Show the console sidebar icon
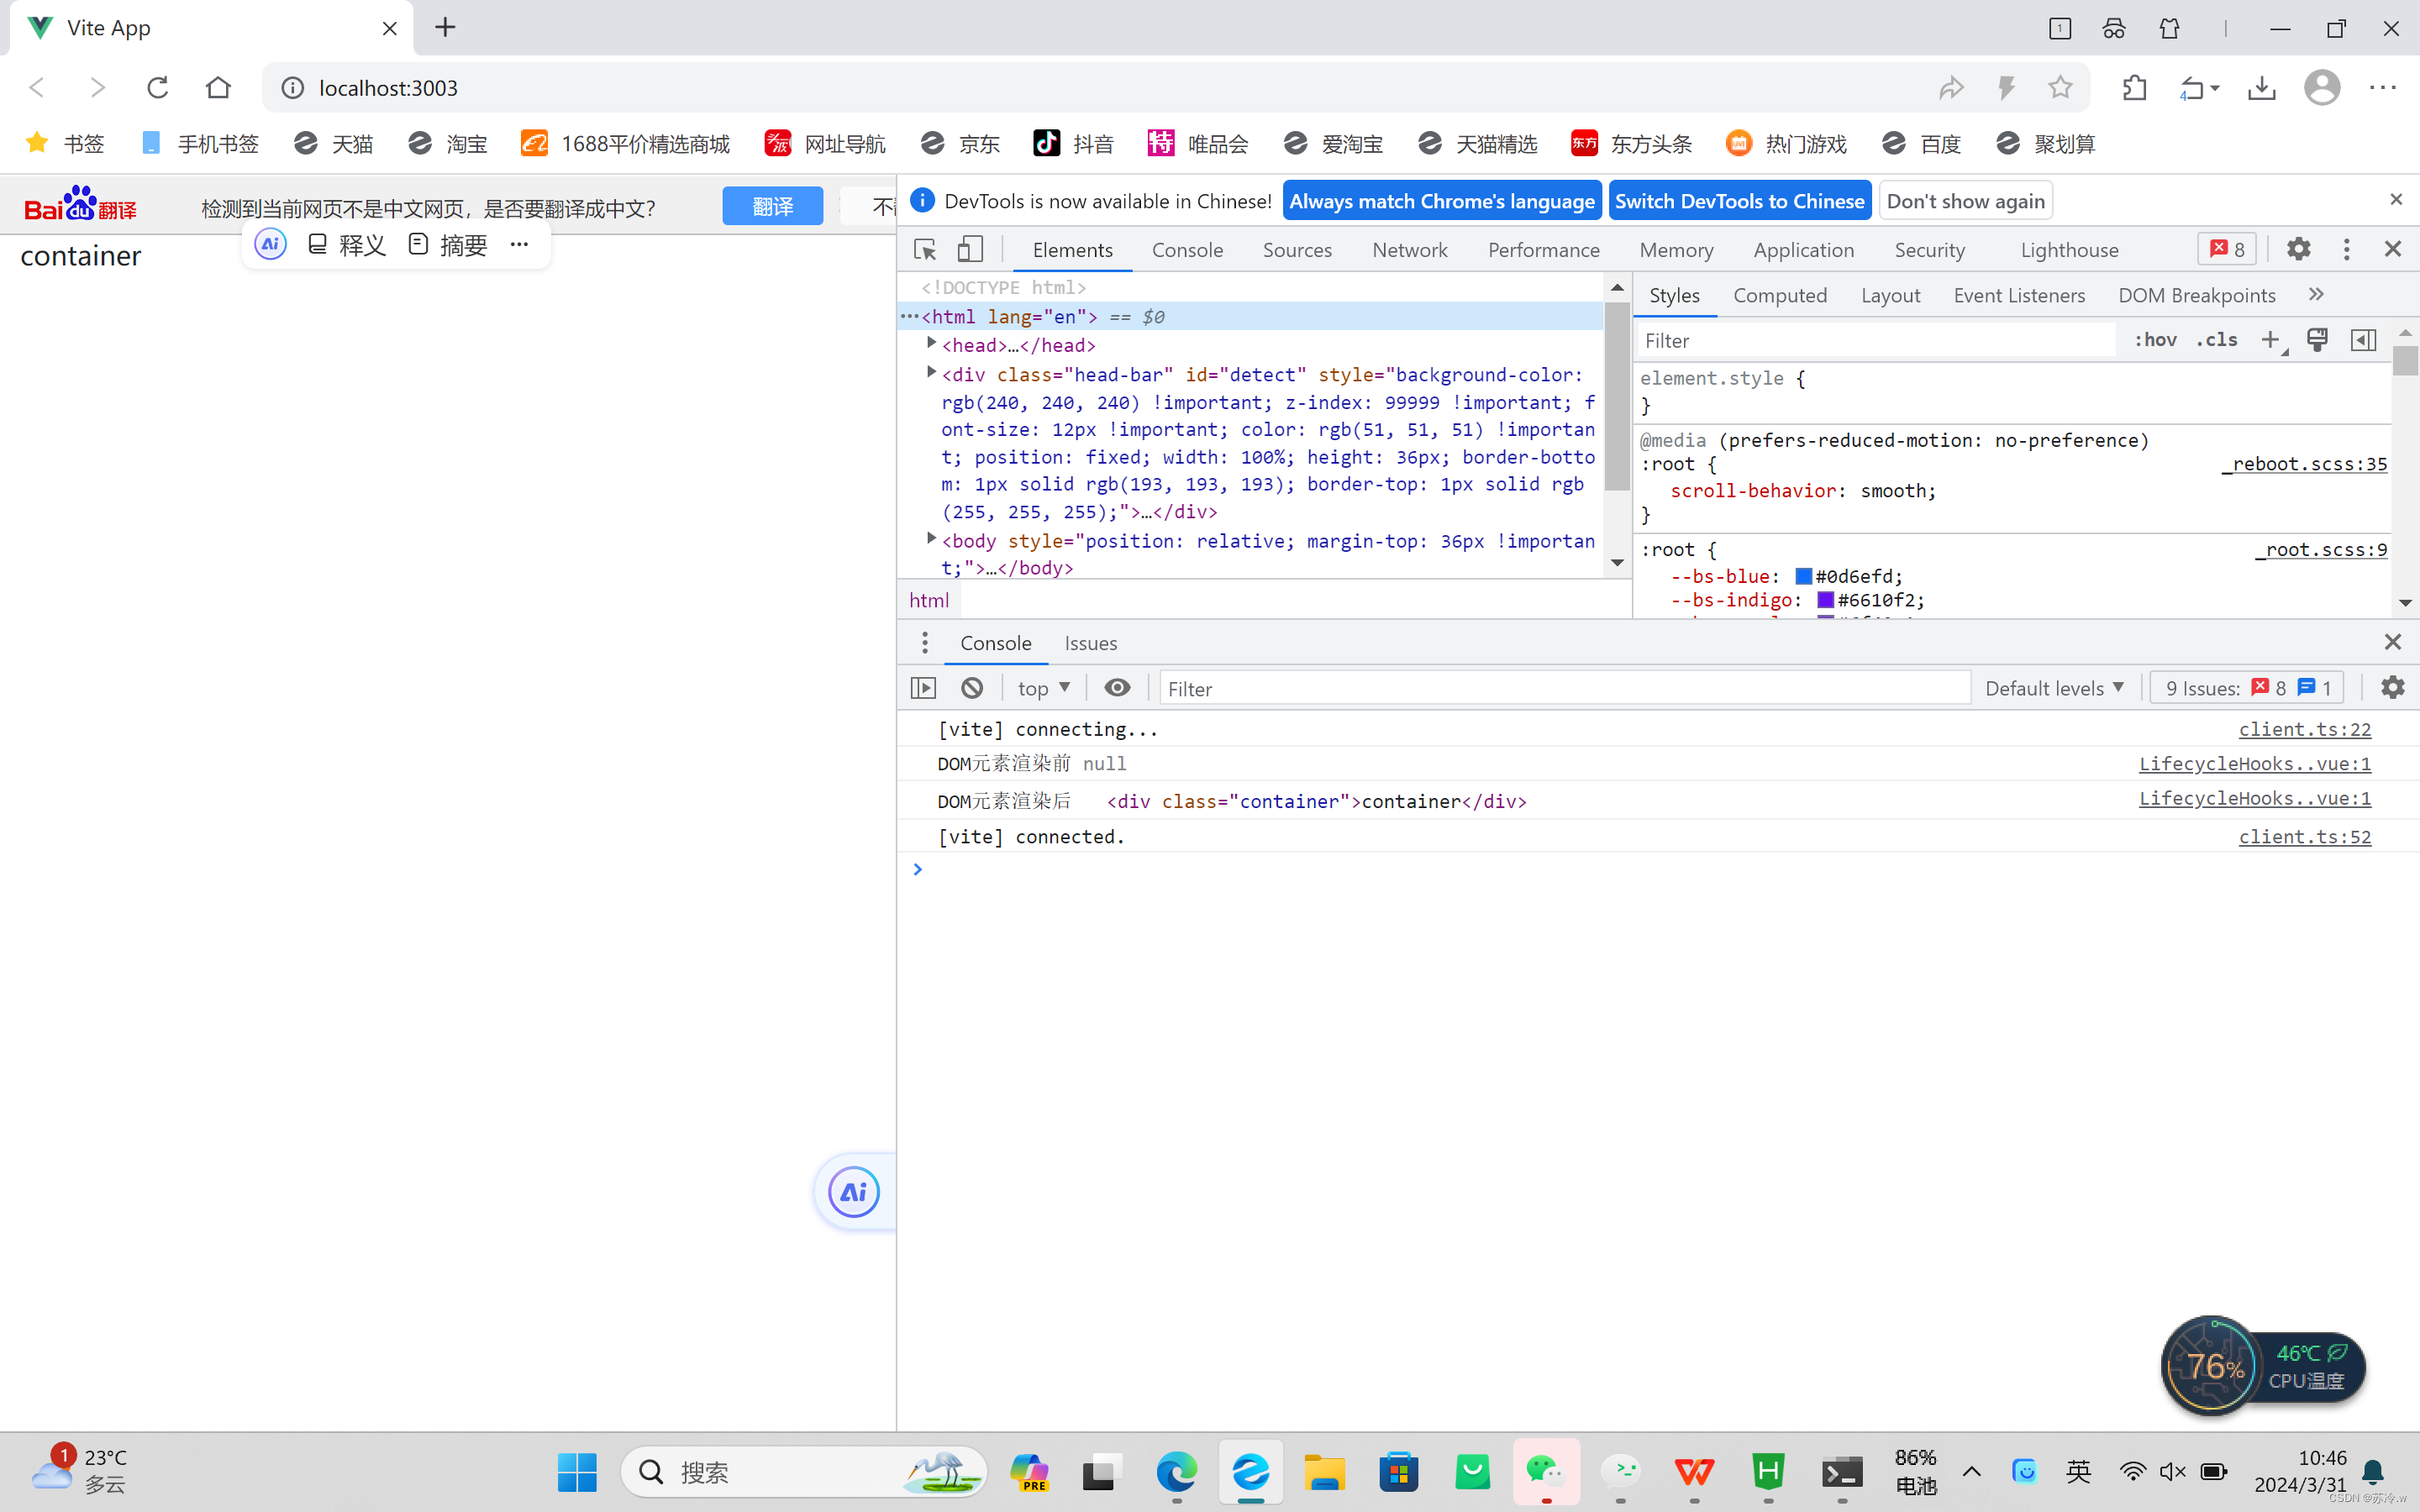This screenshot has width=2420, height=1512. pyautogui.click(x=924, y=688)
